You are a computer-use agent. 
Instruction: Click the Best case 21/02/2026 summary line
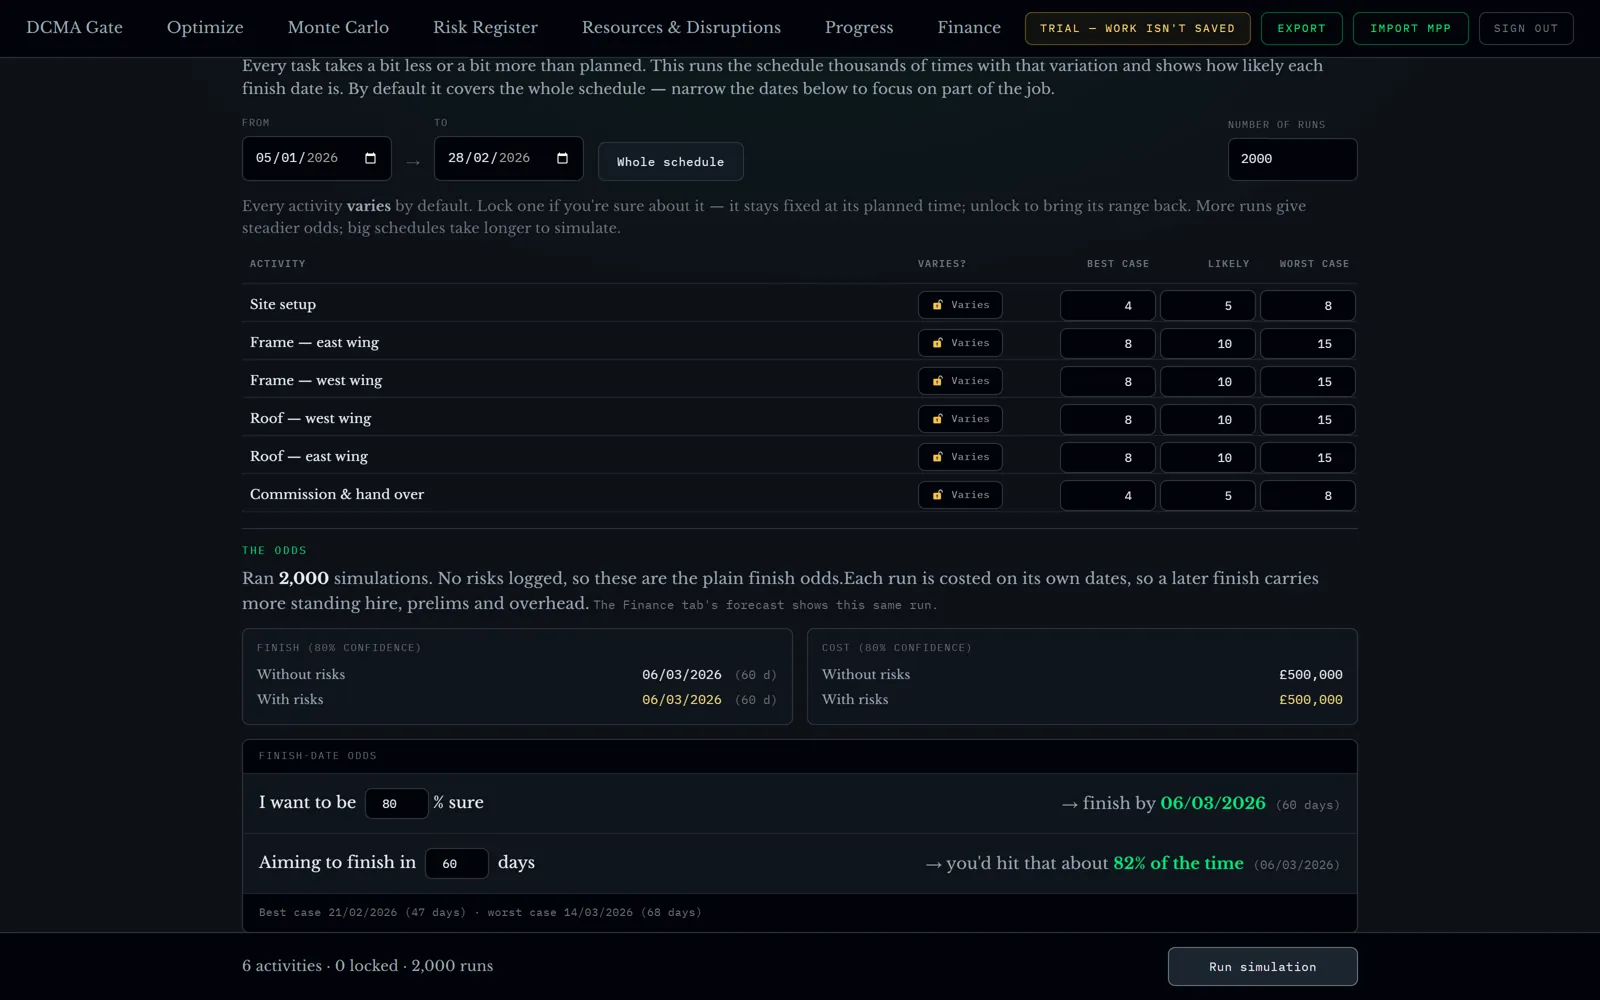480,912
